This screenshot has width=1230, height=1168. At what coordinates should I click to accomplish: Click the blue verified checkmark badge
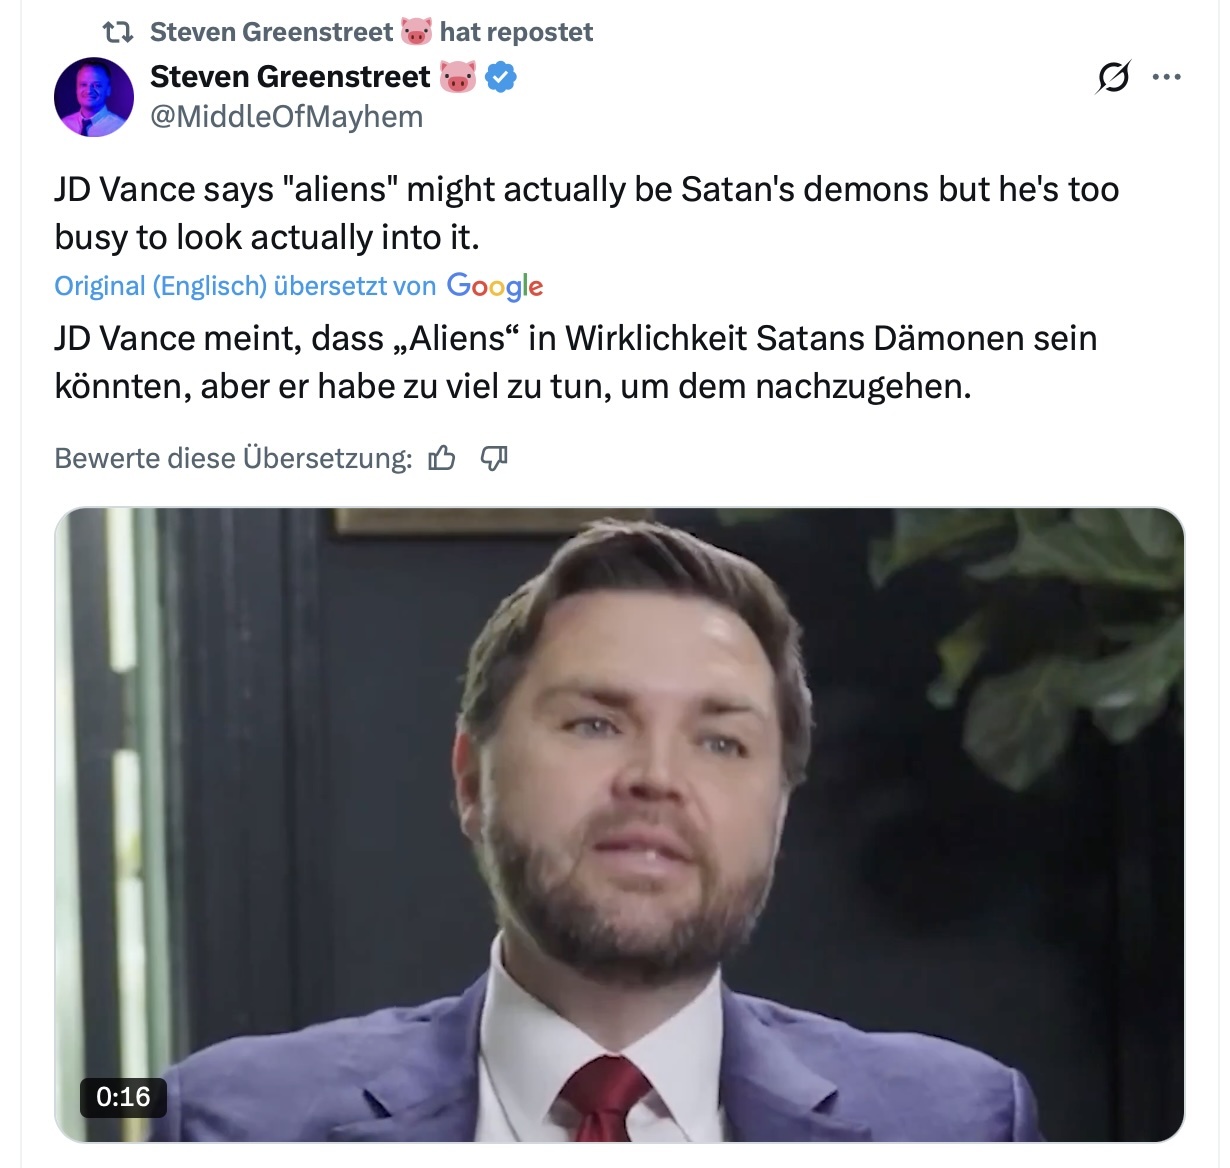pos(500,77)
